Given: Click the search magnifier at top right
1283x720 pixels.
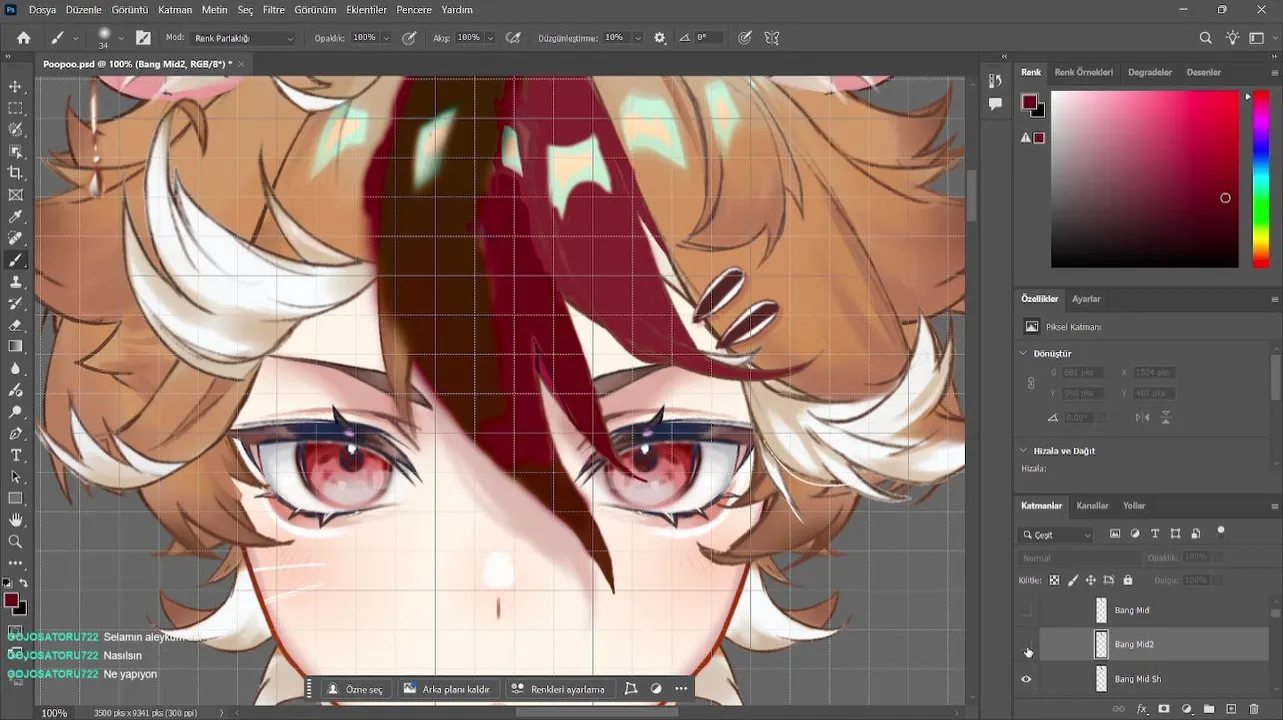Looking at the screenshot, I should (x=1205, y=38).
